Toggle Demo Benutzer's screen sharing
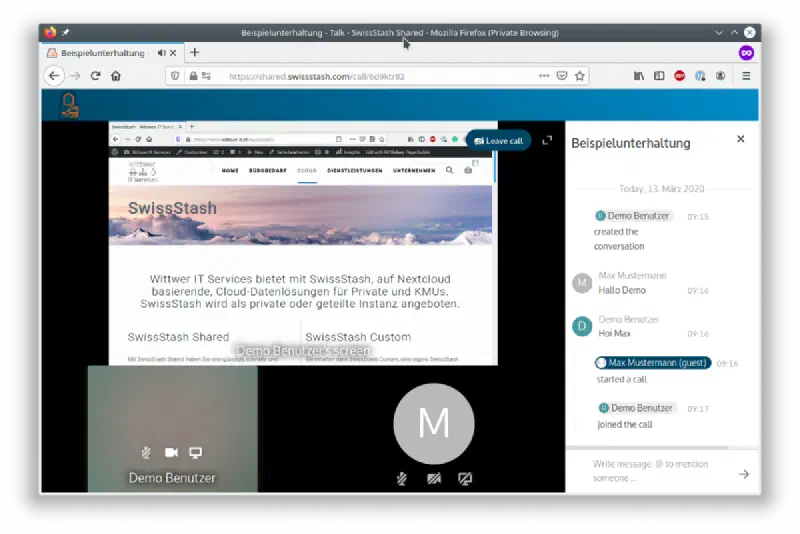This screenshot has width=800, height=534. 195,452
